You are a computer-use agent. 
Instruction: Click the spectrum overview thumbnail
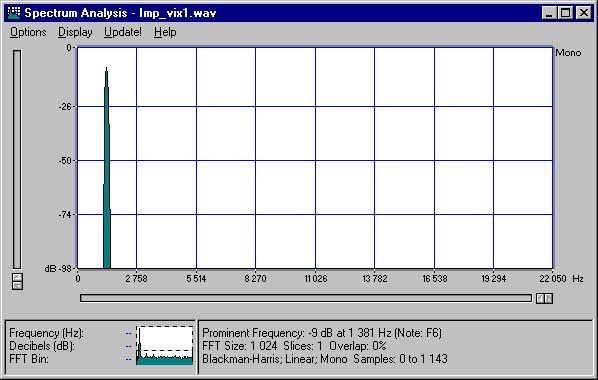click(165, 345)
